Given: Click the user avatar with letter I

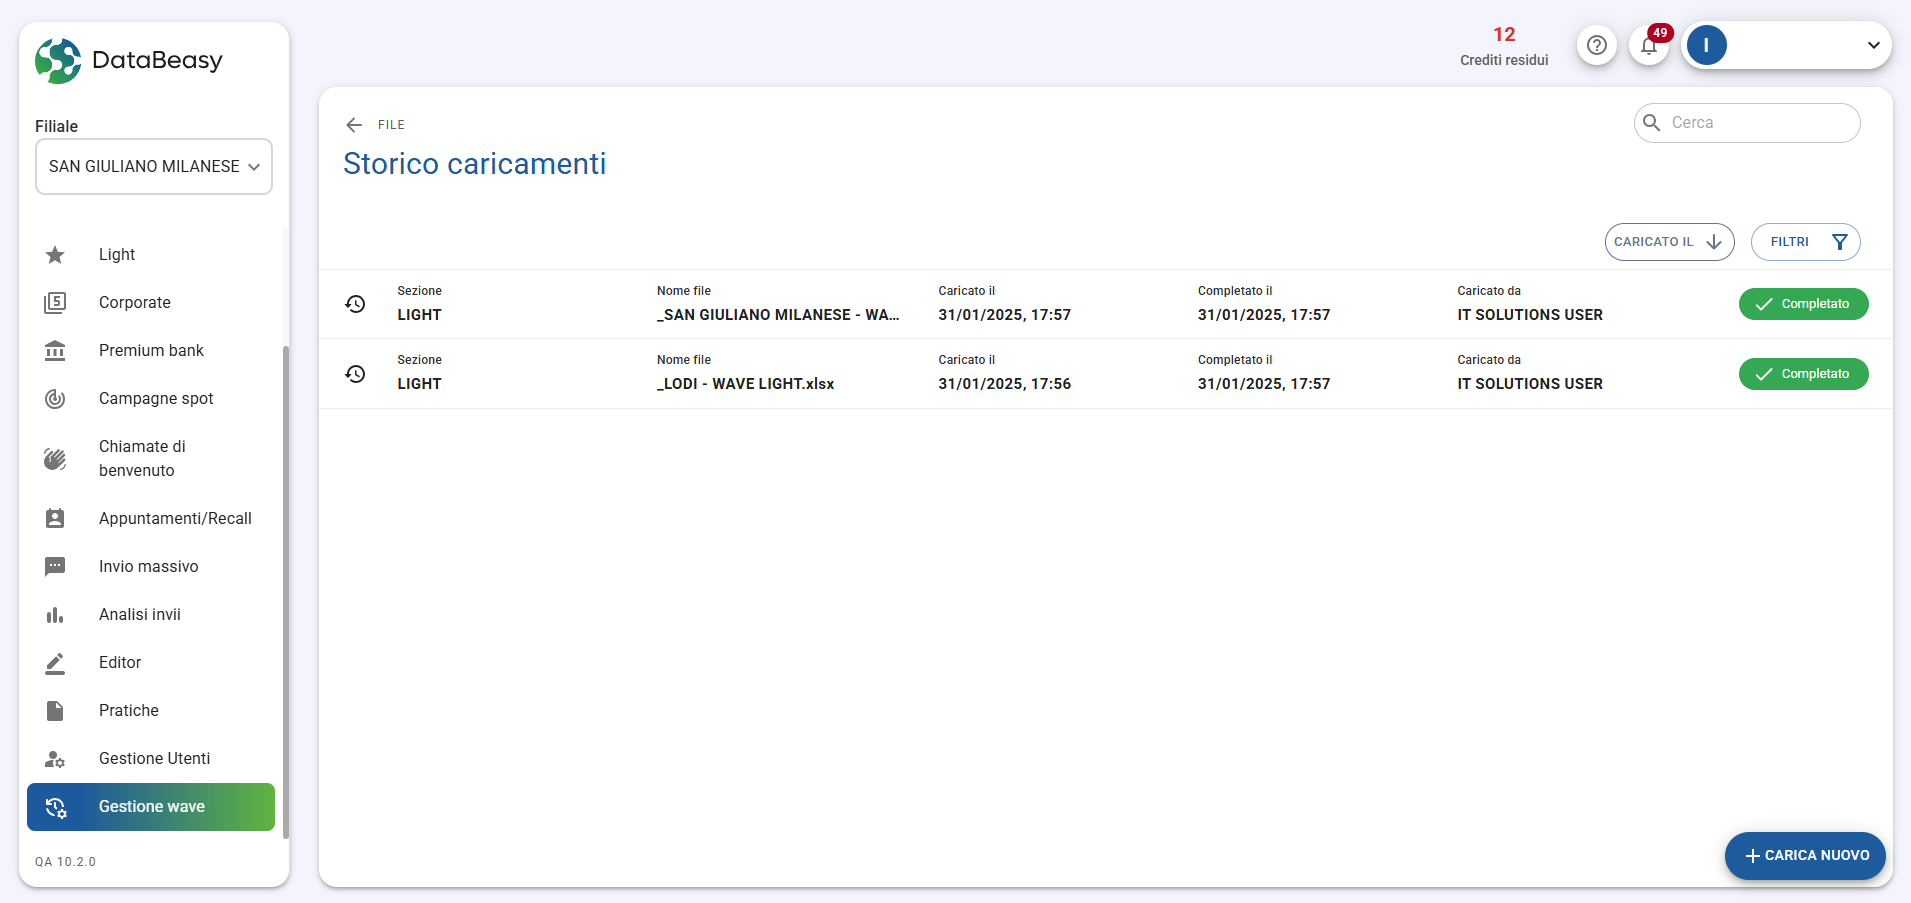Looking at the screenshot, I should 1706,45.
